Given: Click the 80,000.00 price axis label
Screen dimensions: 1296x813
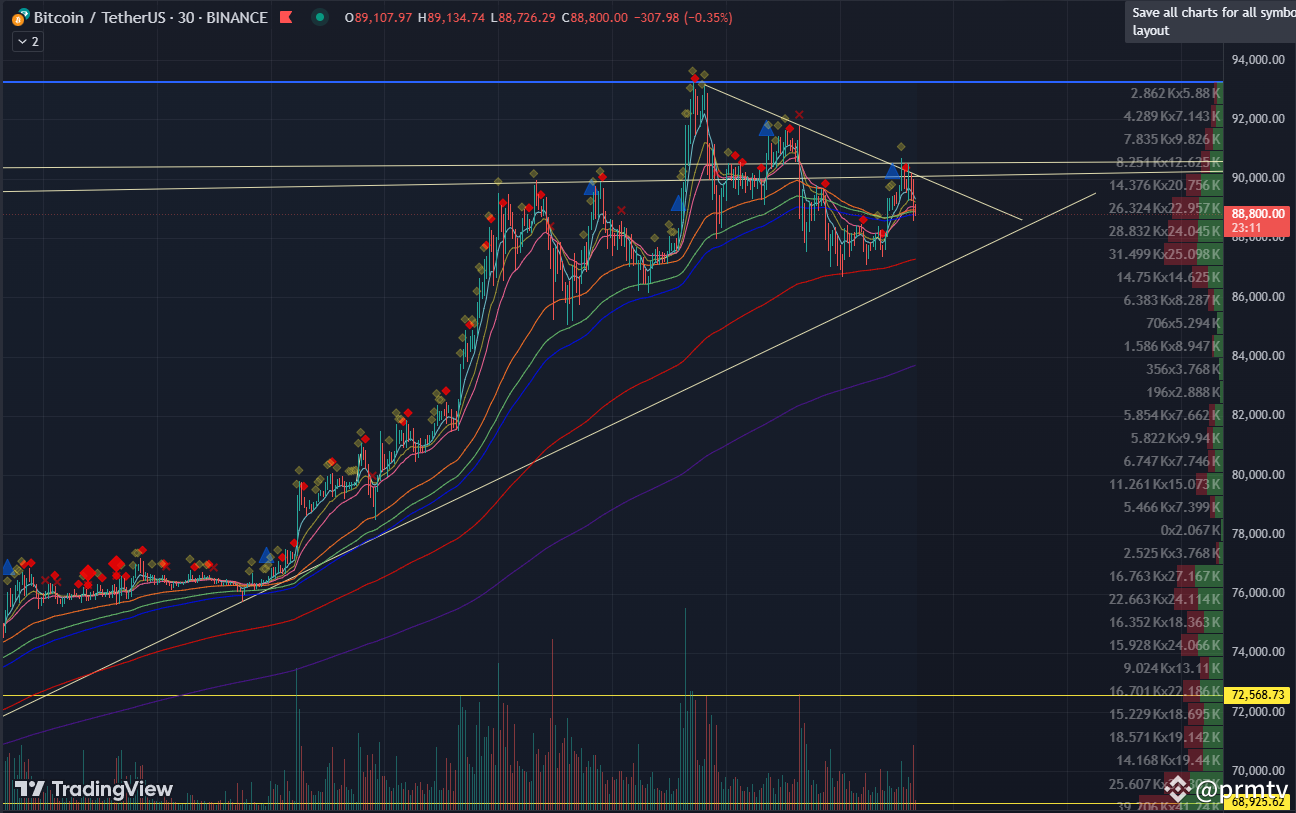Looking at the screenshot, I should (1258, 475).
